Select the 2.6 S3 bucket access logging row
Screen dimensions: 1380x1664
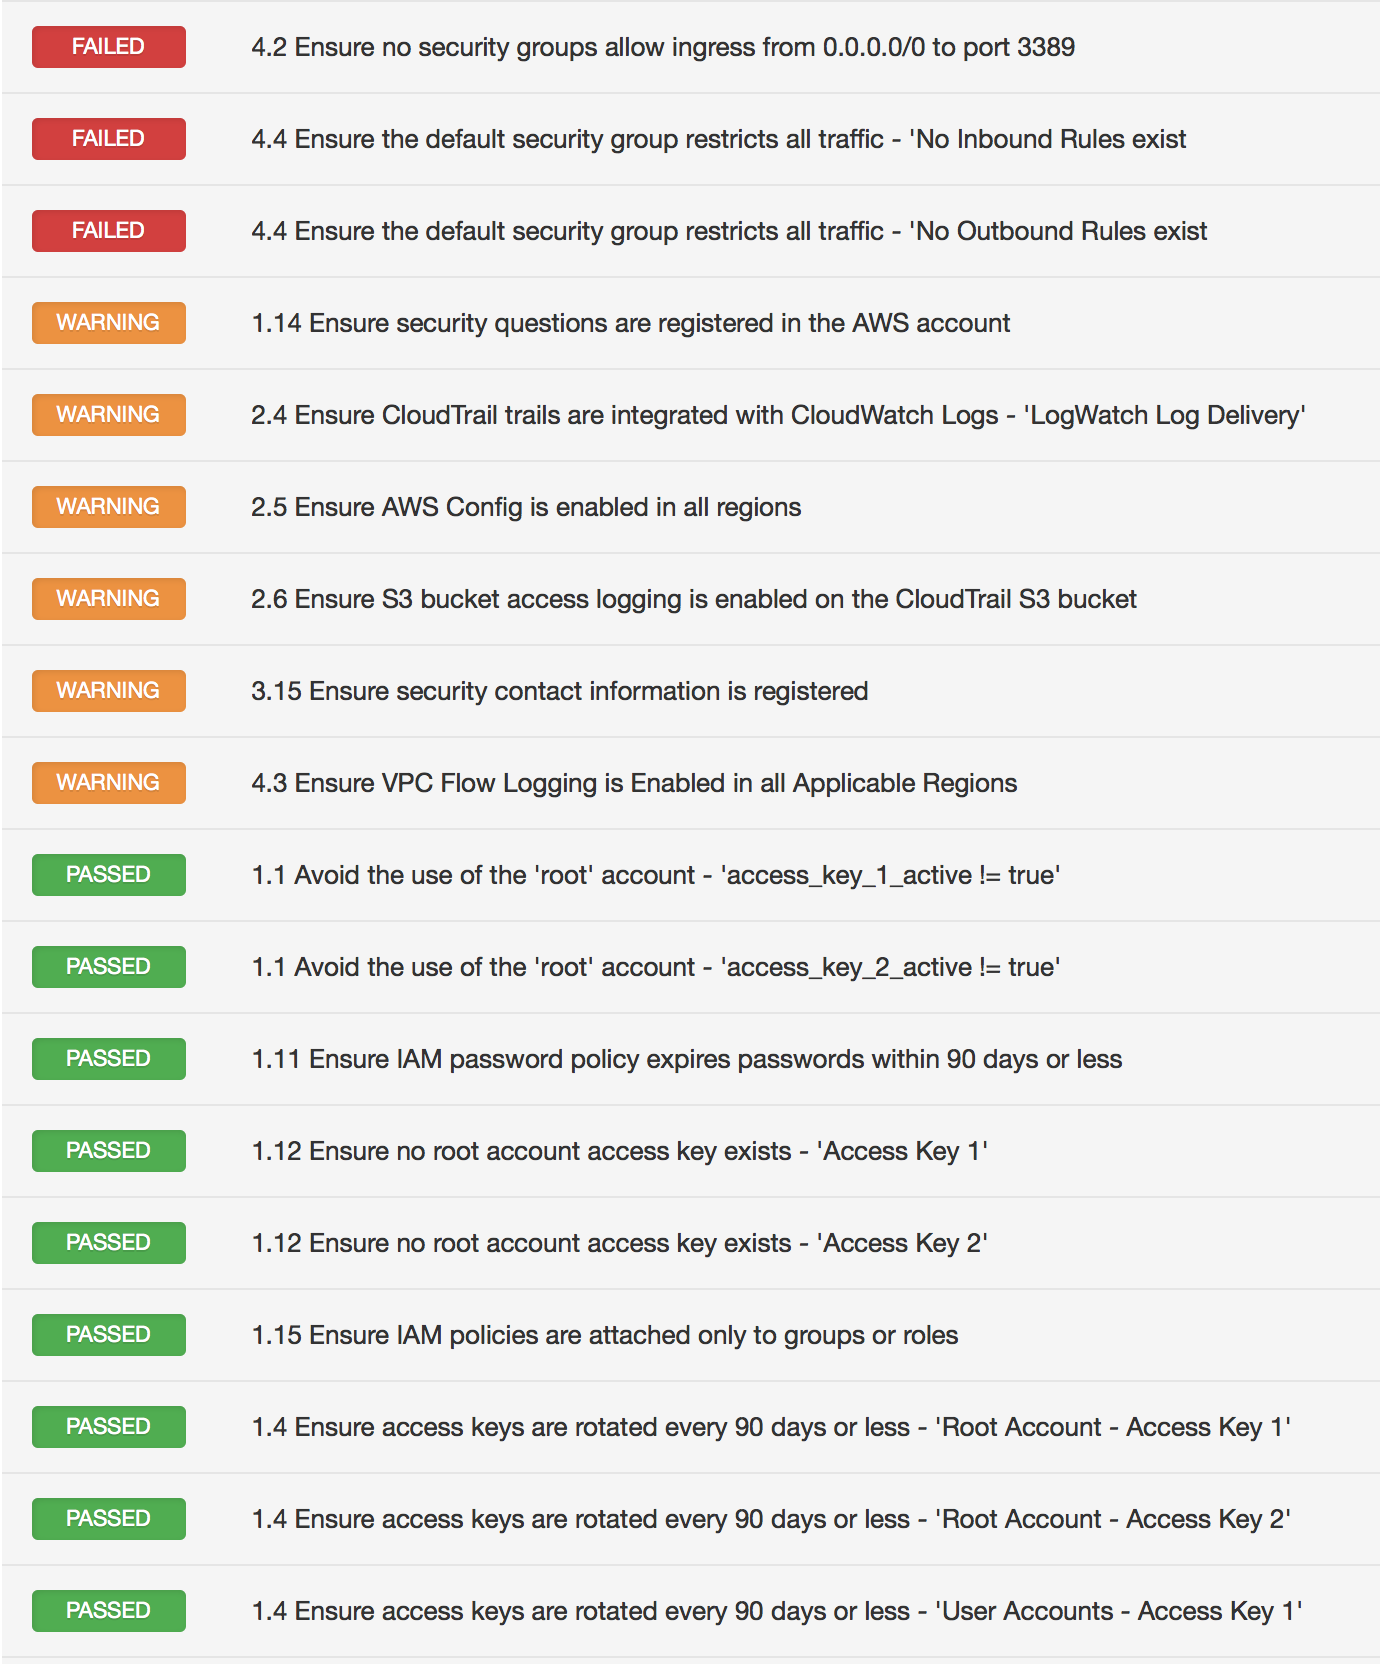[x=693, y=599]
